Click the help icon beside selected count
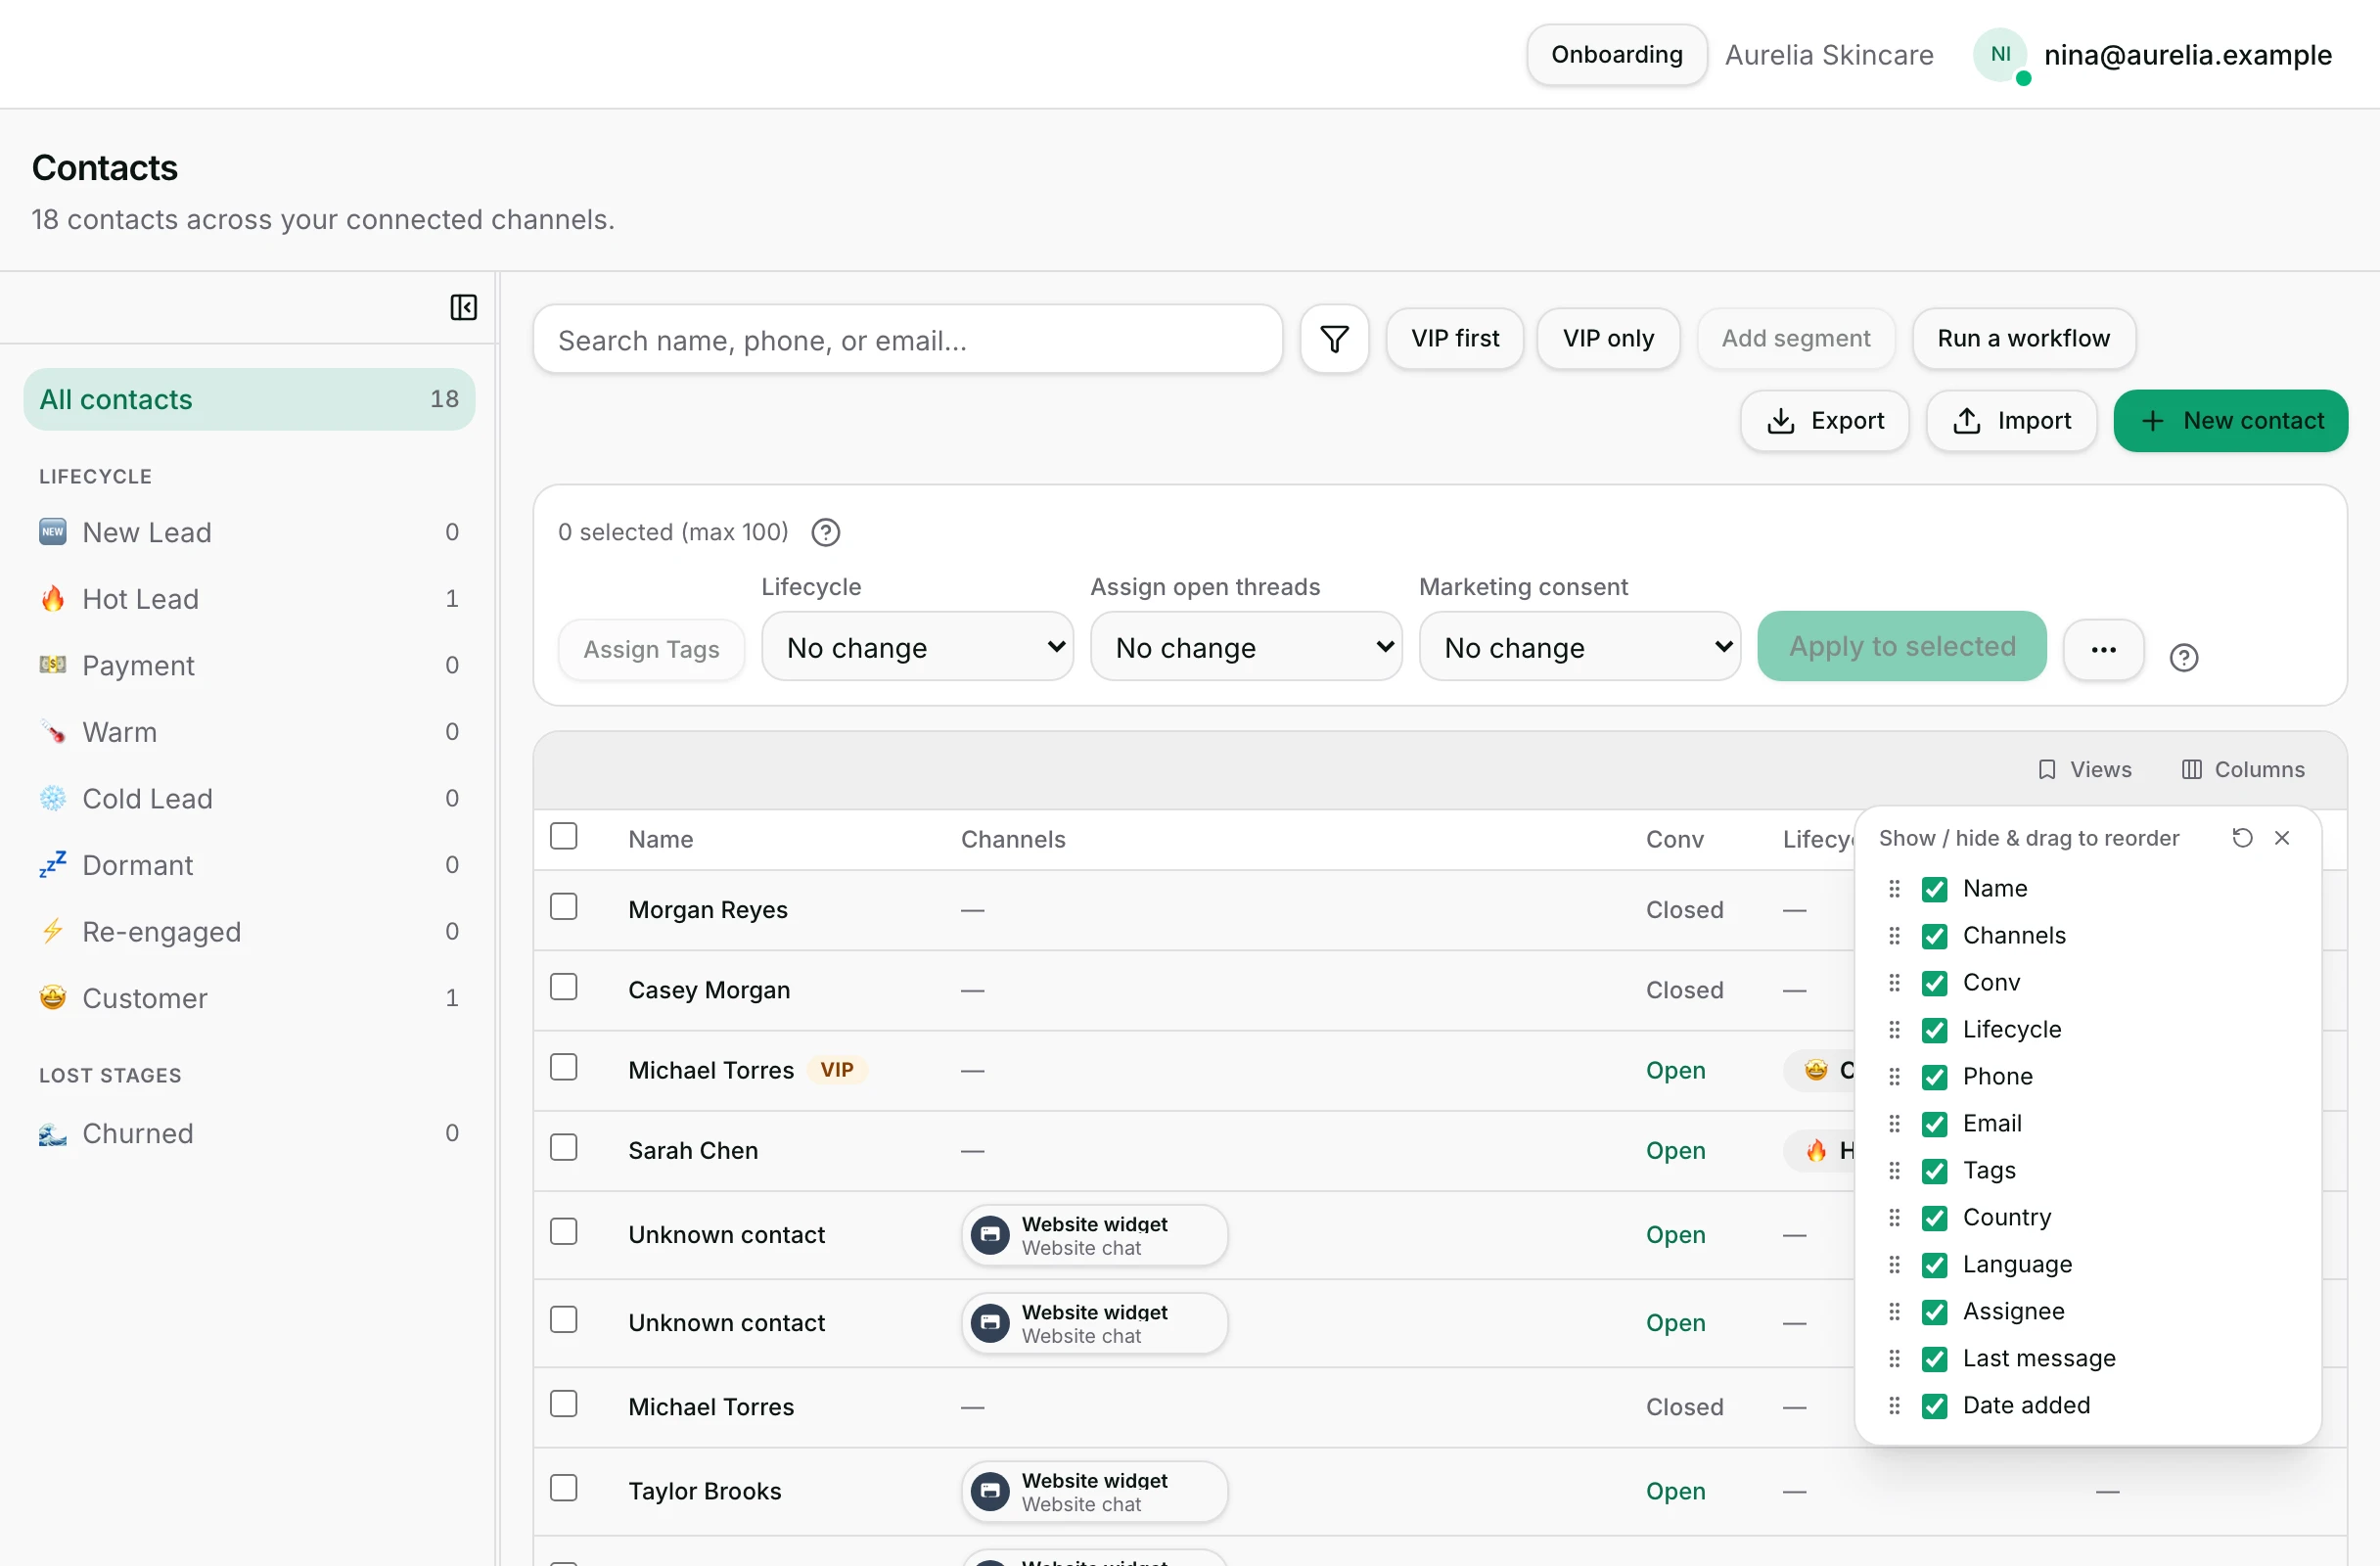 tap(825, 532)
